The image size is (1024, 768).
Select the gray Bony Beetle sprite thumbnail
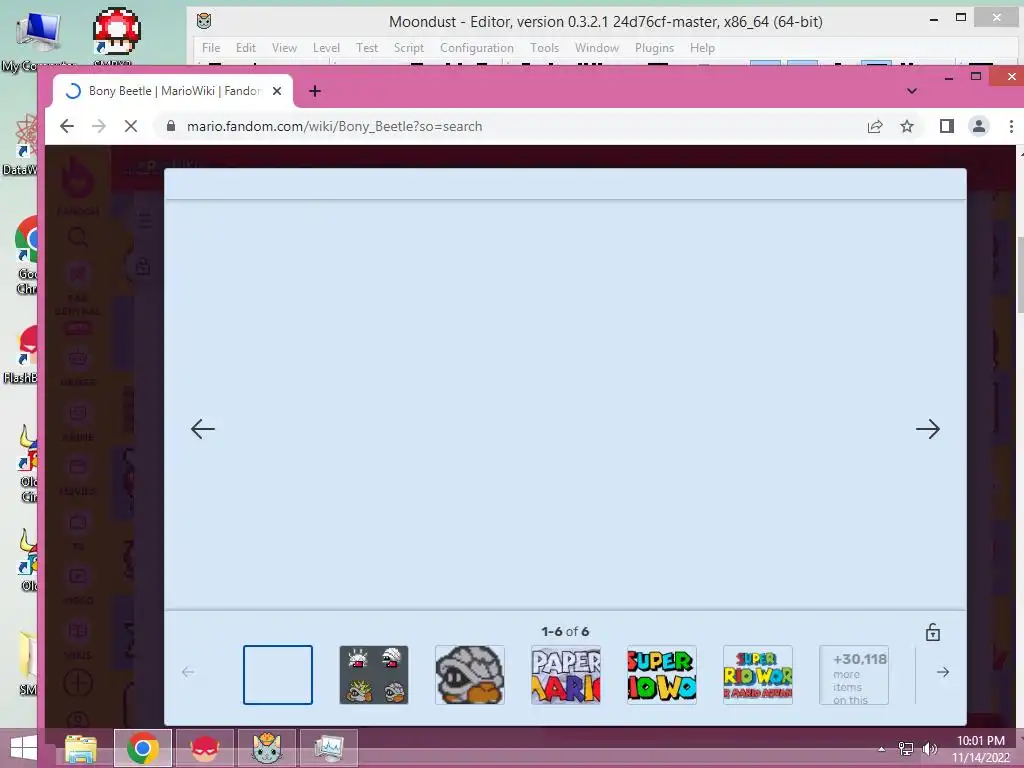470,675
